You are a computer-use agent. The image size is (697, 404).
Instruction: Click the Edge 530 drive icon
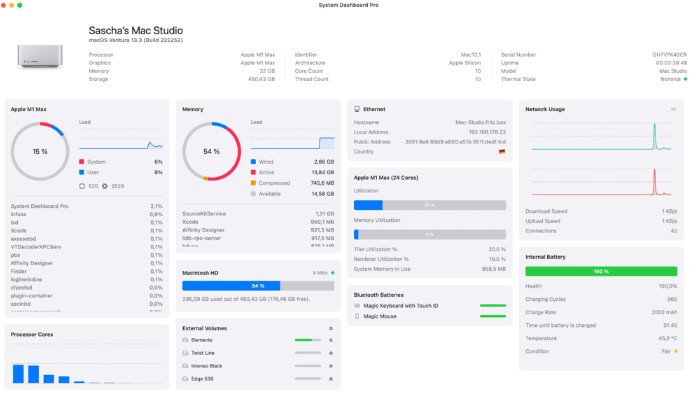(x=185, y=379)
